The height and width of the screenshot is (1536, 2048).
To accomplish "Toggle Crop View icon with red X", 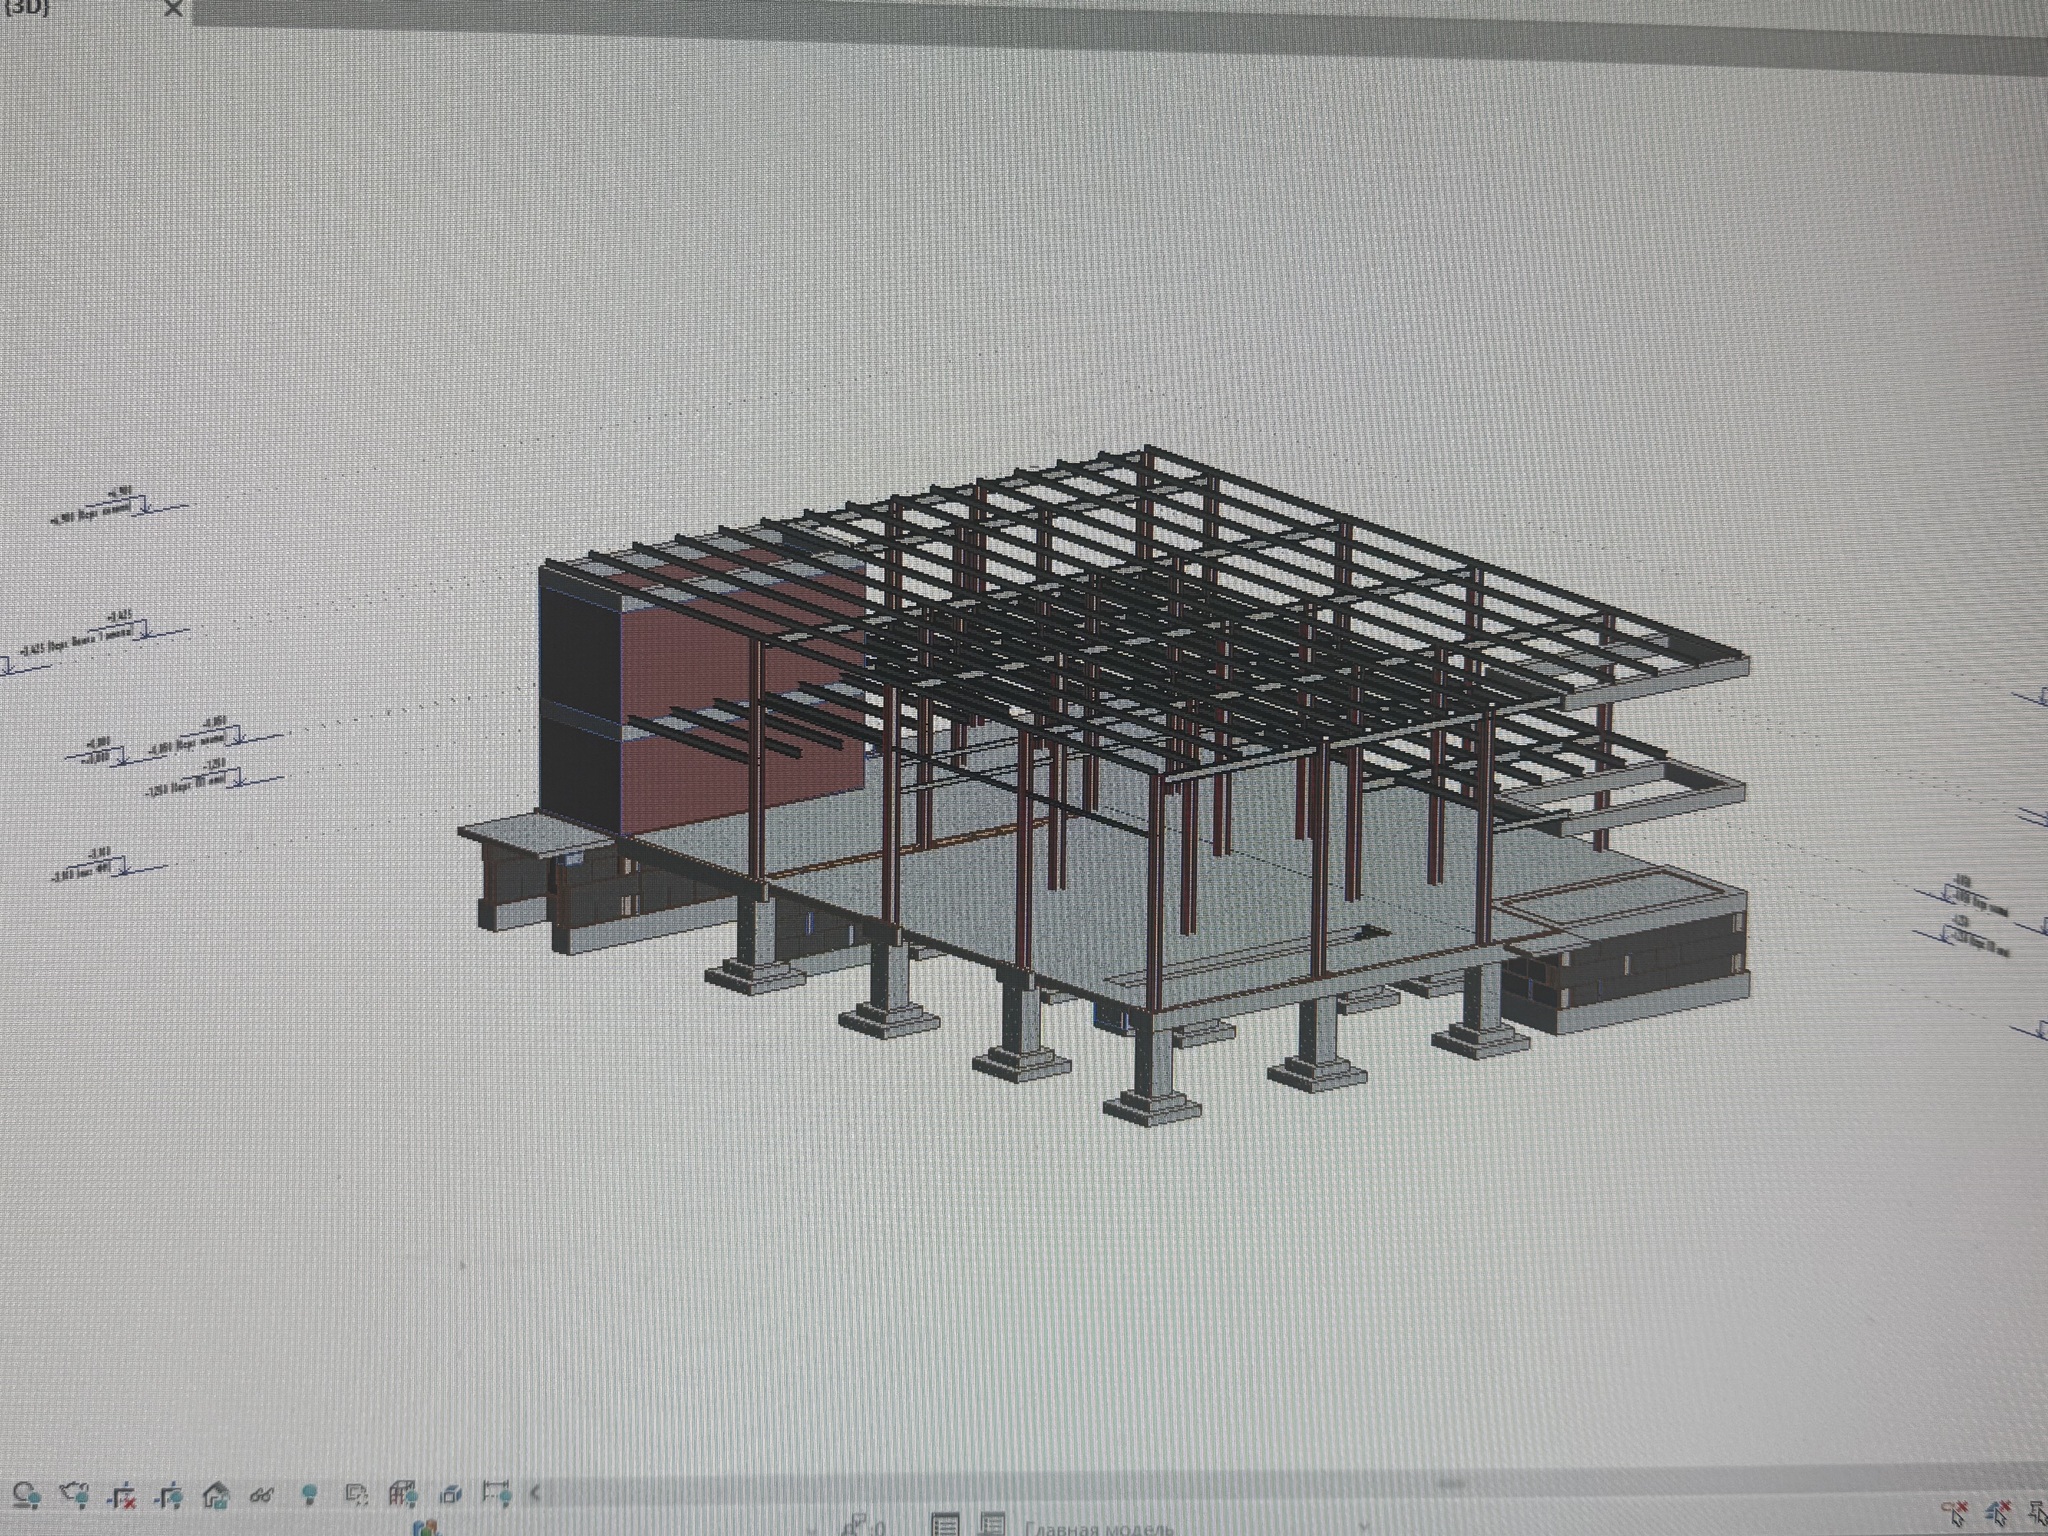I will pyautogui.click(x=122, y=1496).
